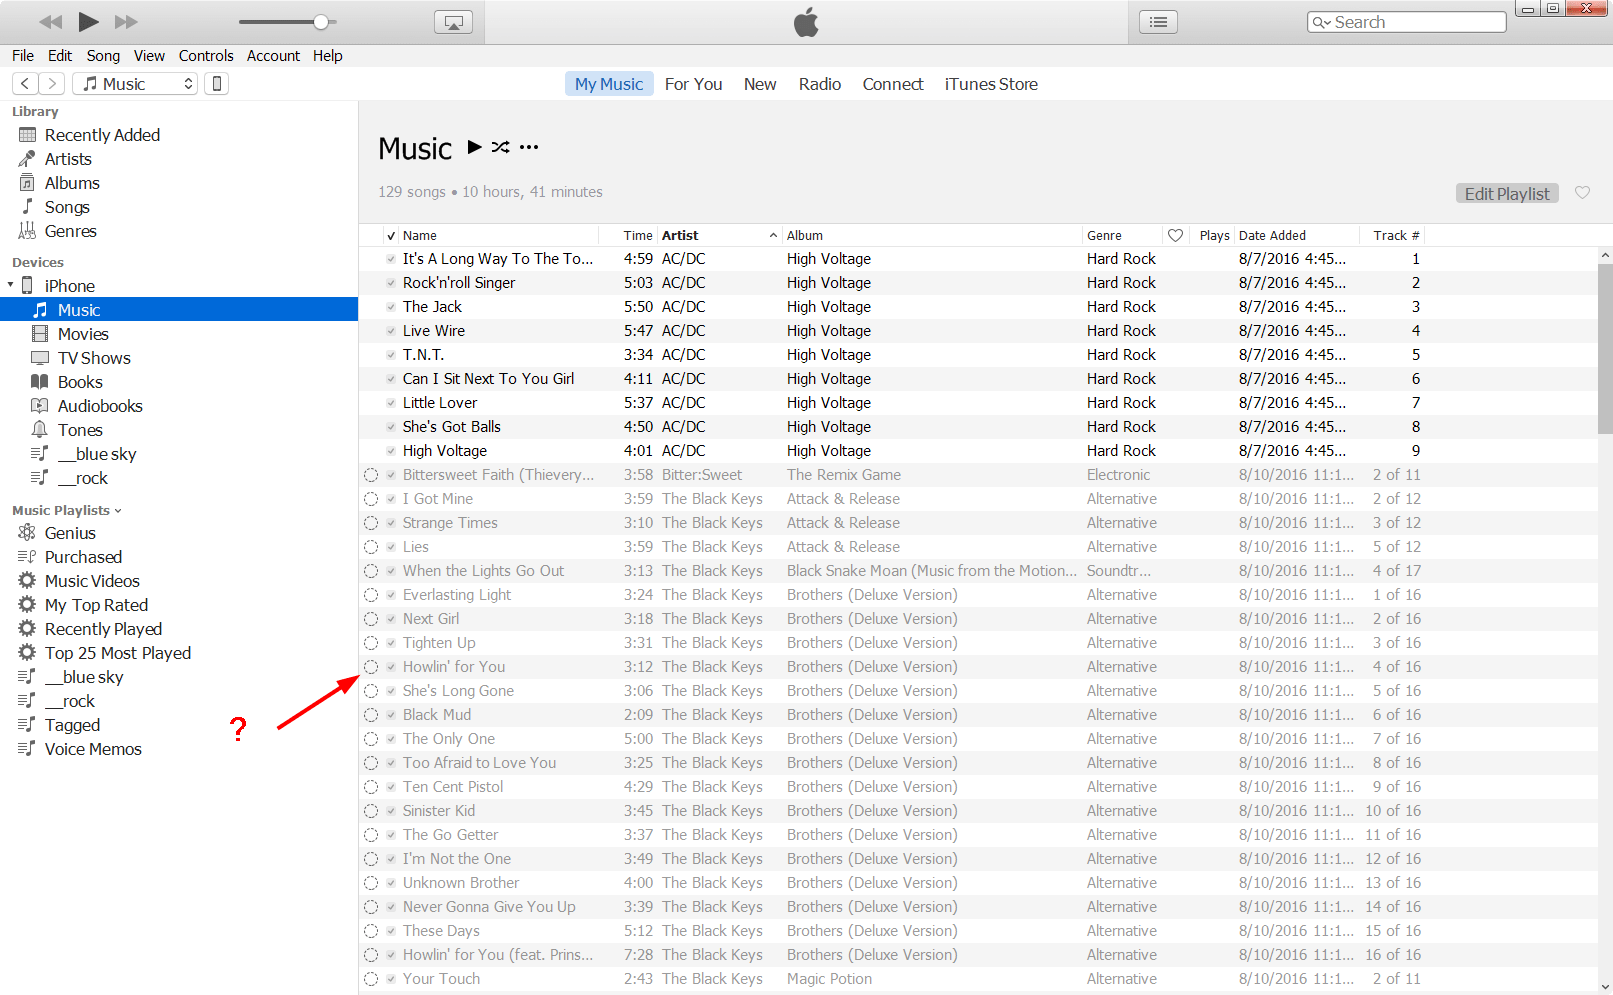Viewport: 1613px width, 995px height.
Task: Open the Edit menu
Action: pos(60,56)
